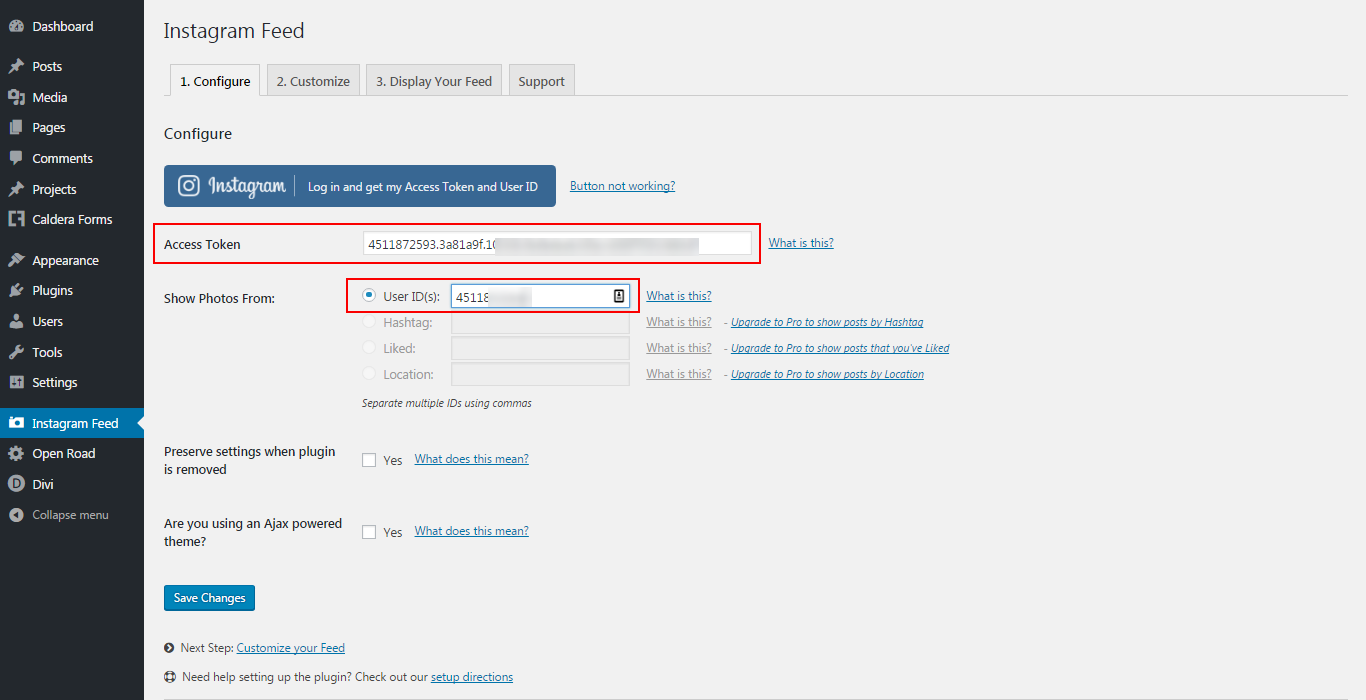The width and height of the screenshot is (1366, 700).
Task: Click the Divi logo icon
Action: [16, 485]
